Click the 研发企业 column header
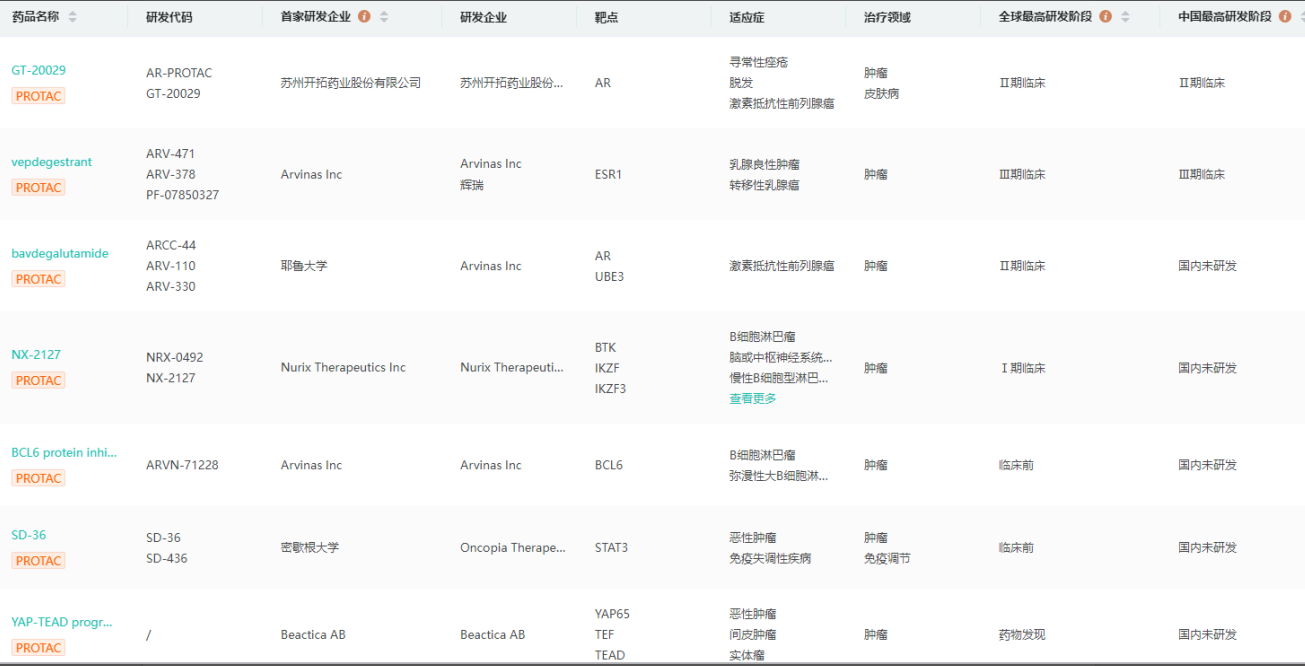 (x=484, y=18)
